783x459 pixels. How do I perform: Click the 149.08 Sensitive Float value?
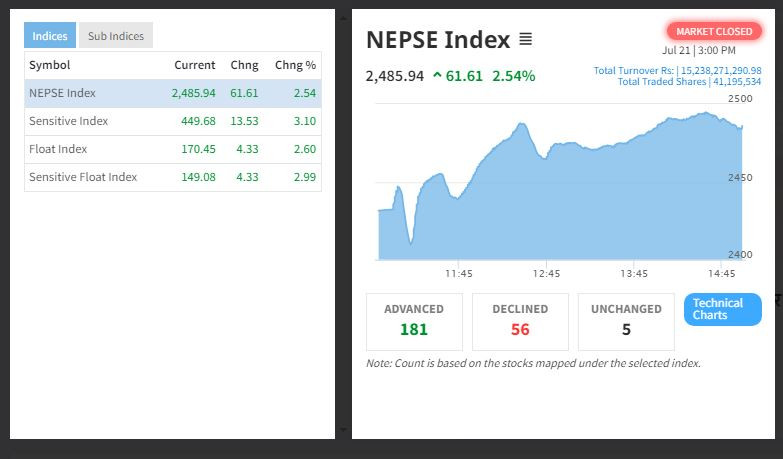198,177
